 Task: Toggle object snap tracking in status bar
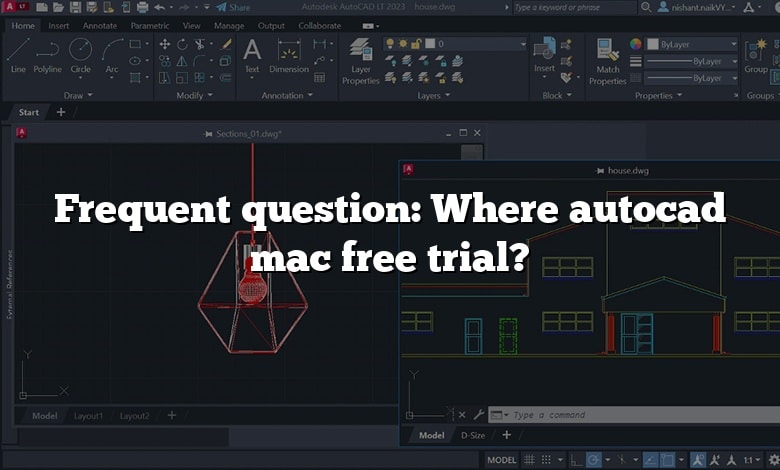(650, 460)
